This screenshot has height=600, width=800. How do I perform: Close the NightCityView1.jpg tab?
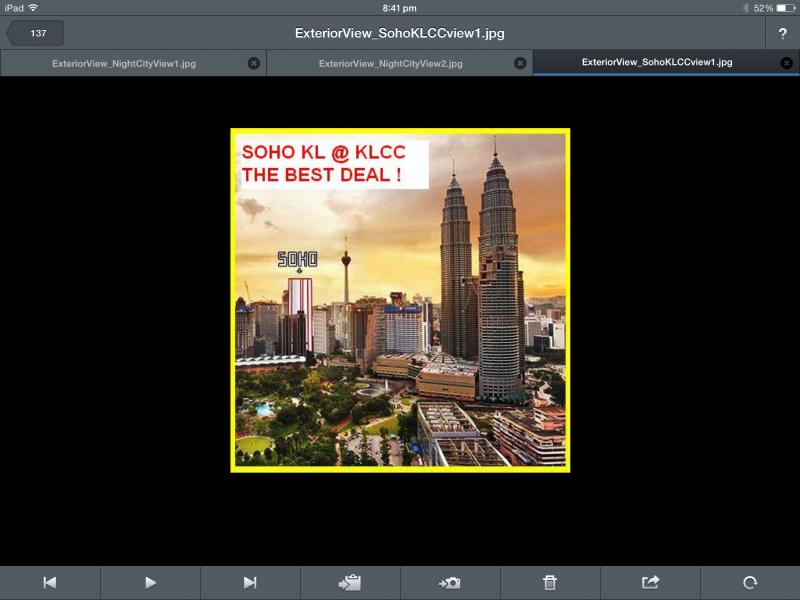click(254, 63)
